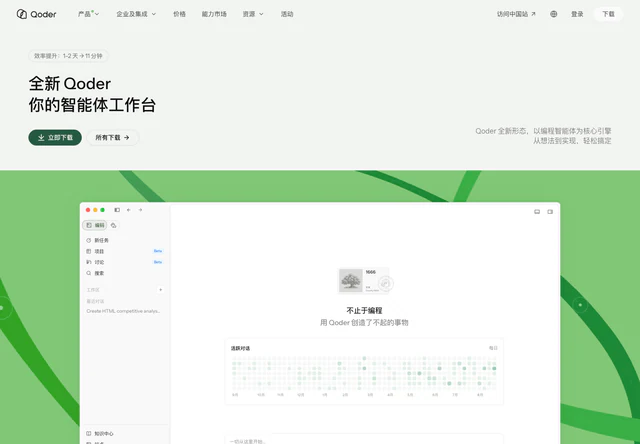This screenshot has width=640, height=444.
Task: Click the left panel layout icon at app top right
Action: click(537, 211)
